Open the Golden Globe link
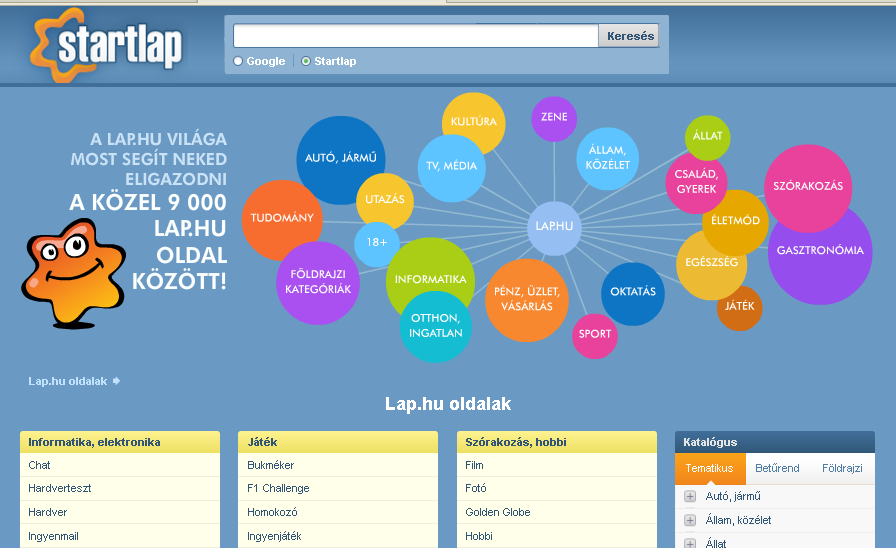The image size is (896, 548). (x=498, y=512)
